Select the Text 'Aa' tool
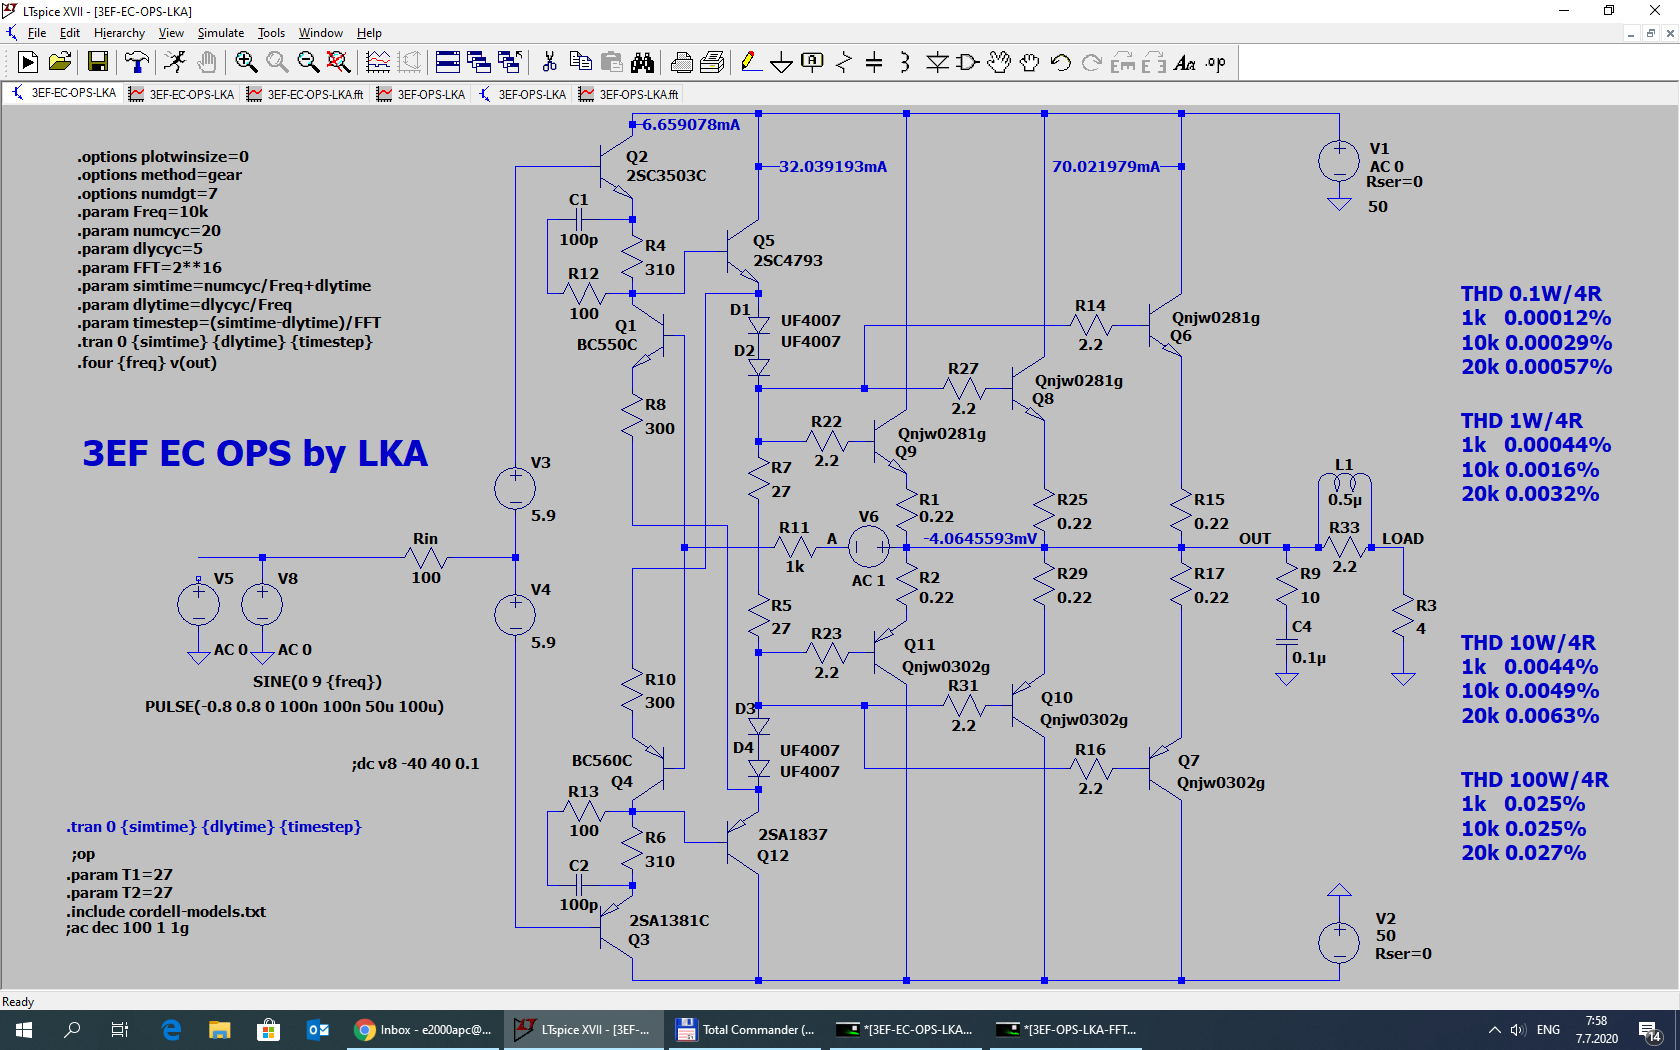This screenshot has width=1680, height=1050. [x=1185, y=63]
